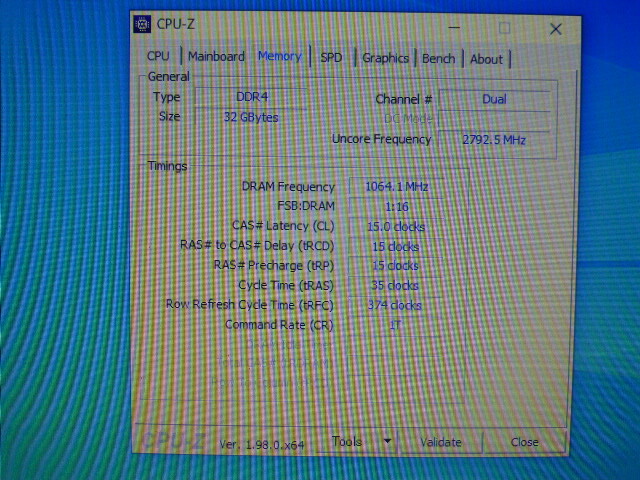Click the 32 GBytes size value
640x480 pixels.
coord(251,118)
